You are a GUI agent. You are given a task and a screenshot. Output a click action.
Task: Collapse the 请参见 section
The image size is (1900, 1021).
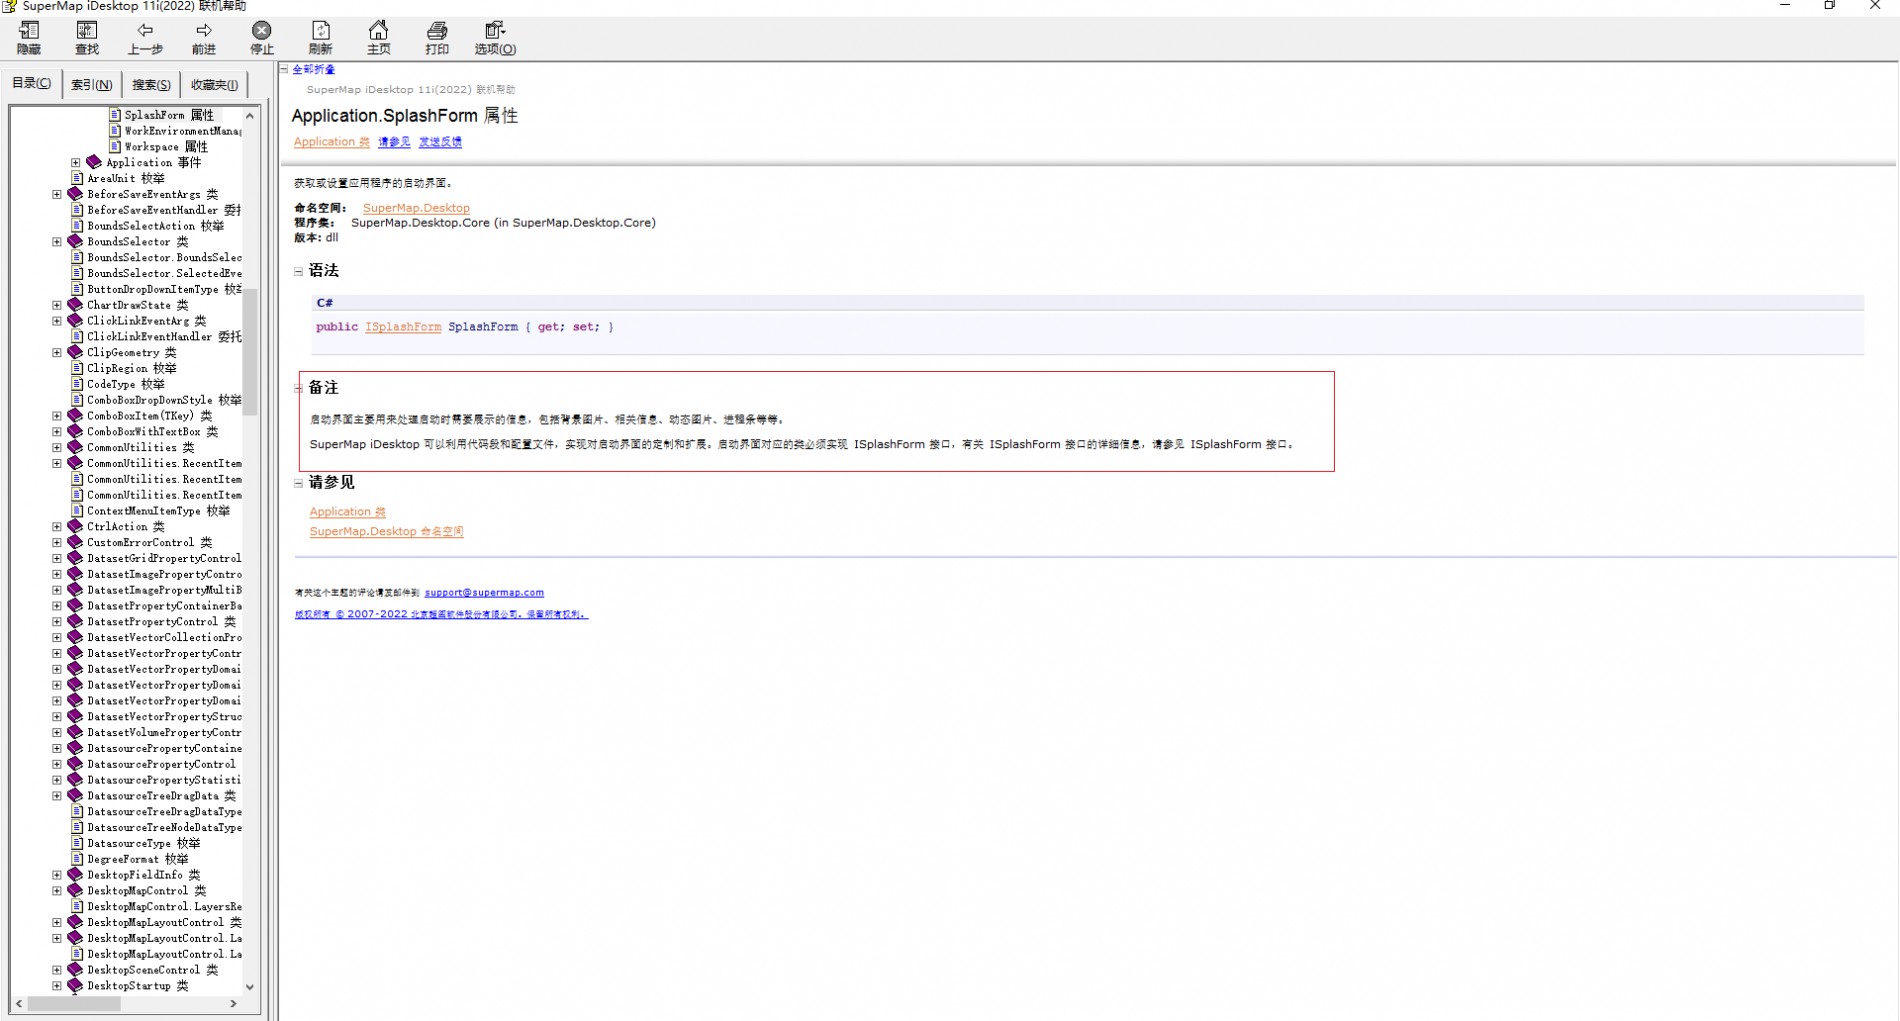[298, 483]
